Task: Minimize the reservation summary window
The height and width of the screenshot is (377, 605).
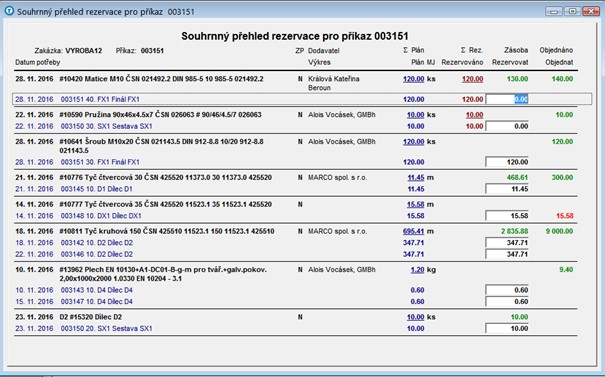Action: click(x=554, y=11)
